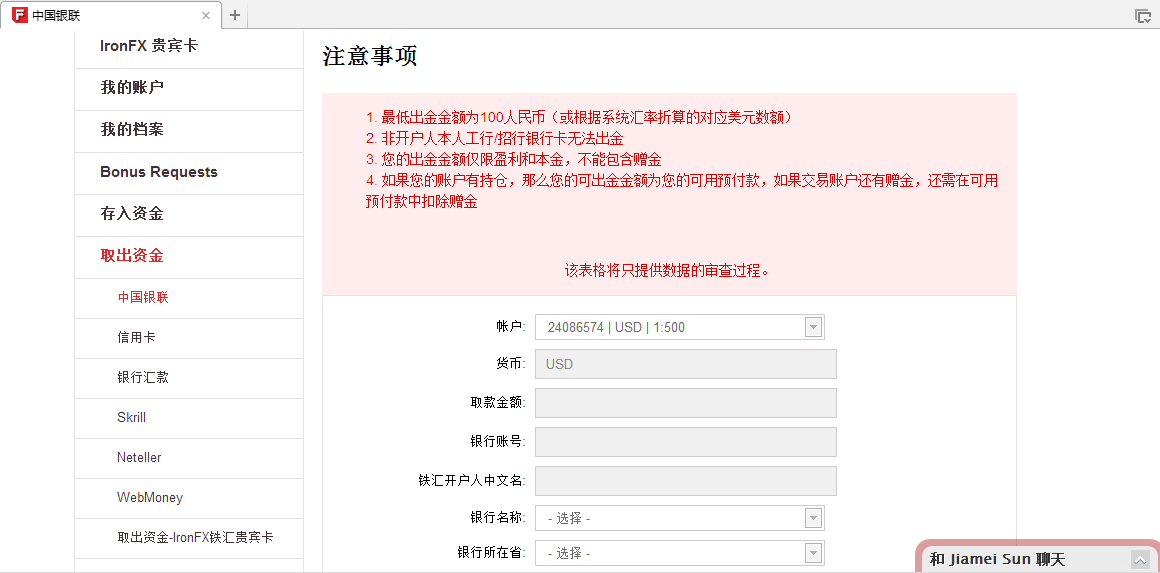1160x573 pixels.
Task: Open a new browser tab with plus icon
Action: (235, 15)
